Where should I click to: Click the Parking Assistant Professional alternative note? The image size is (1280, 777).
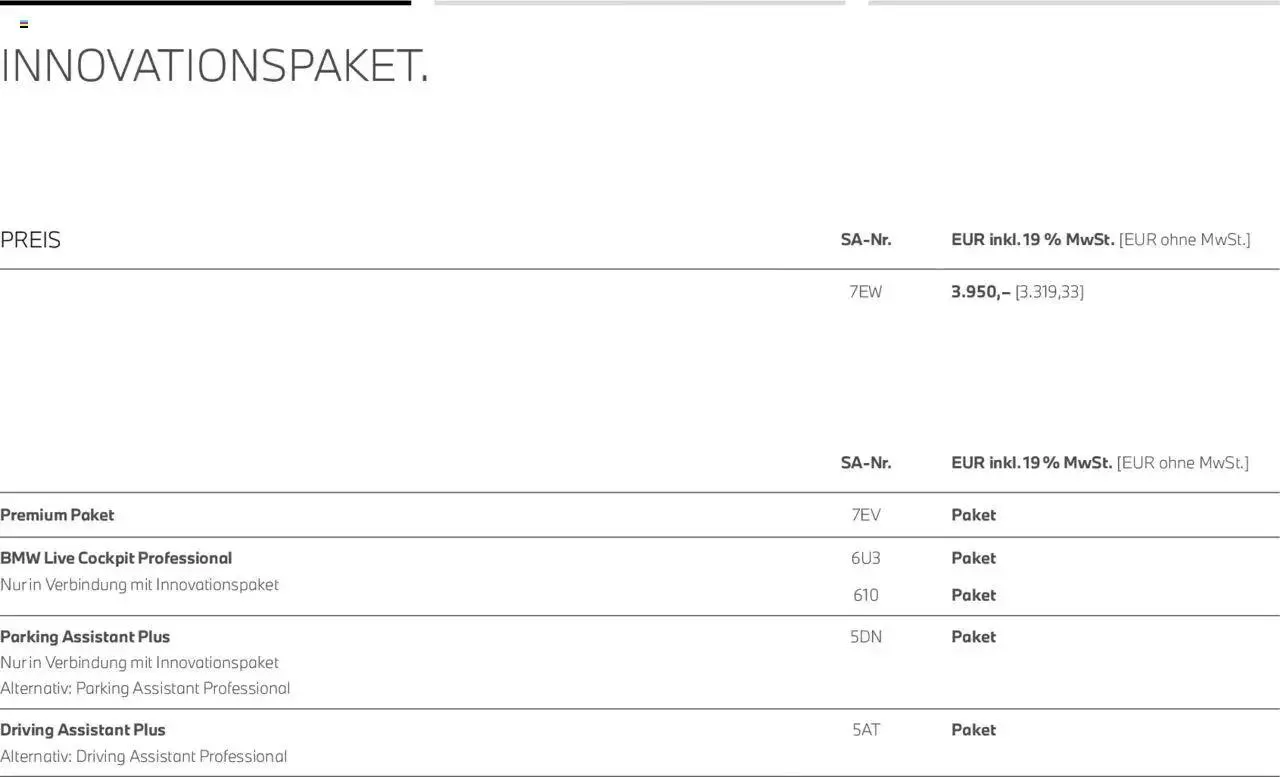tap(145, 688)
